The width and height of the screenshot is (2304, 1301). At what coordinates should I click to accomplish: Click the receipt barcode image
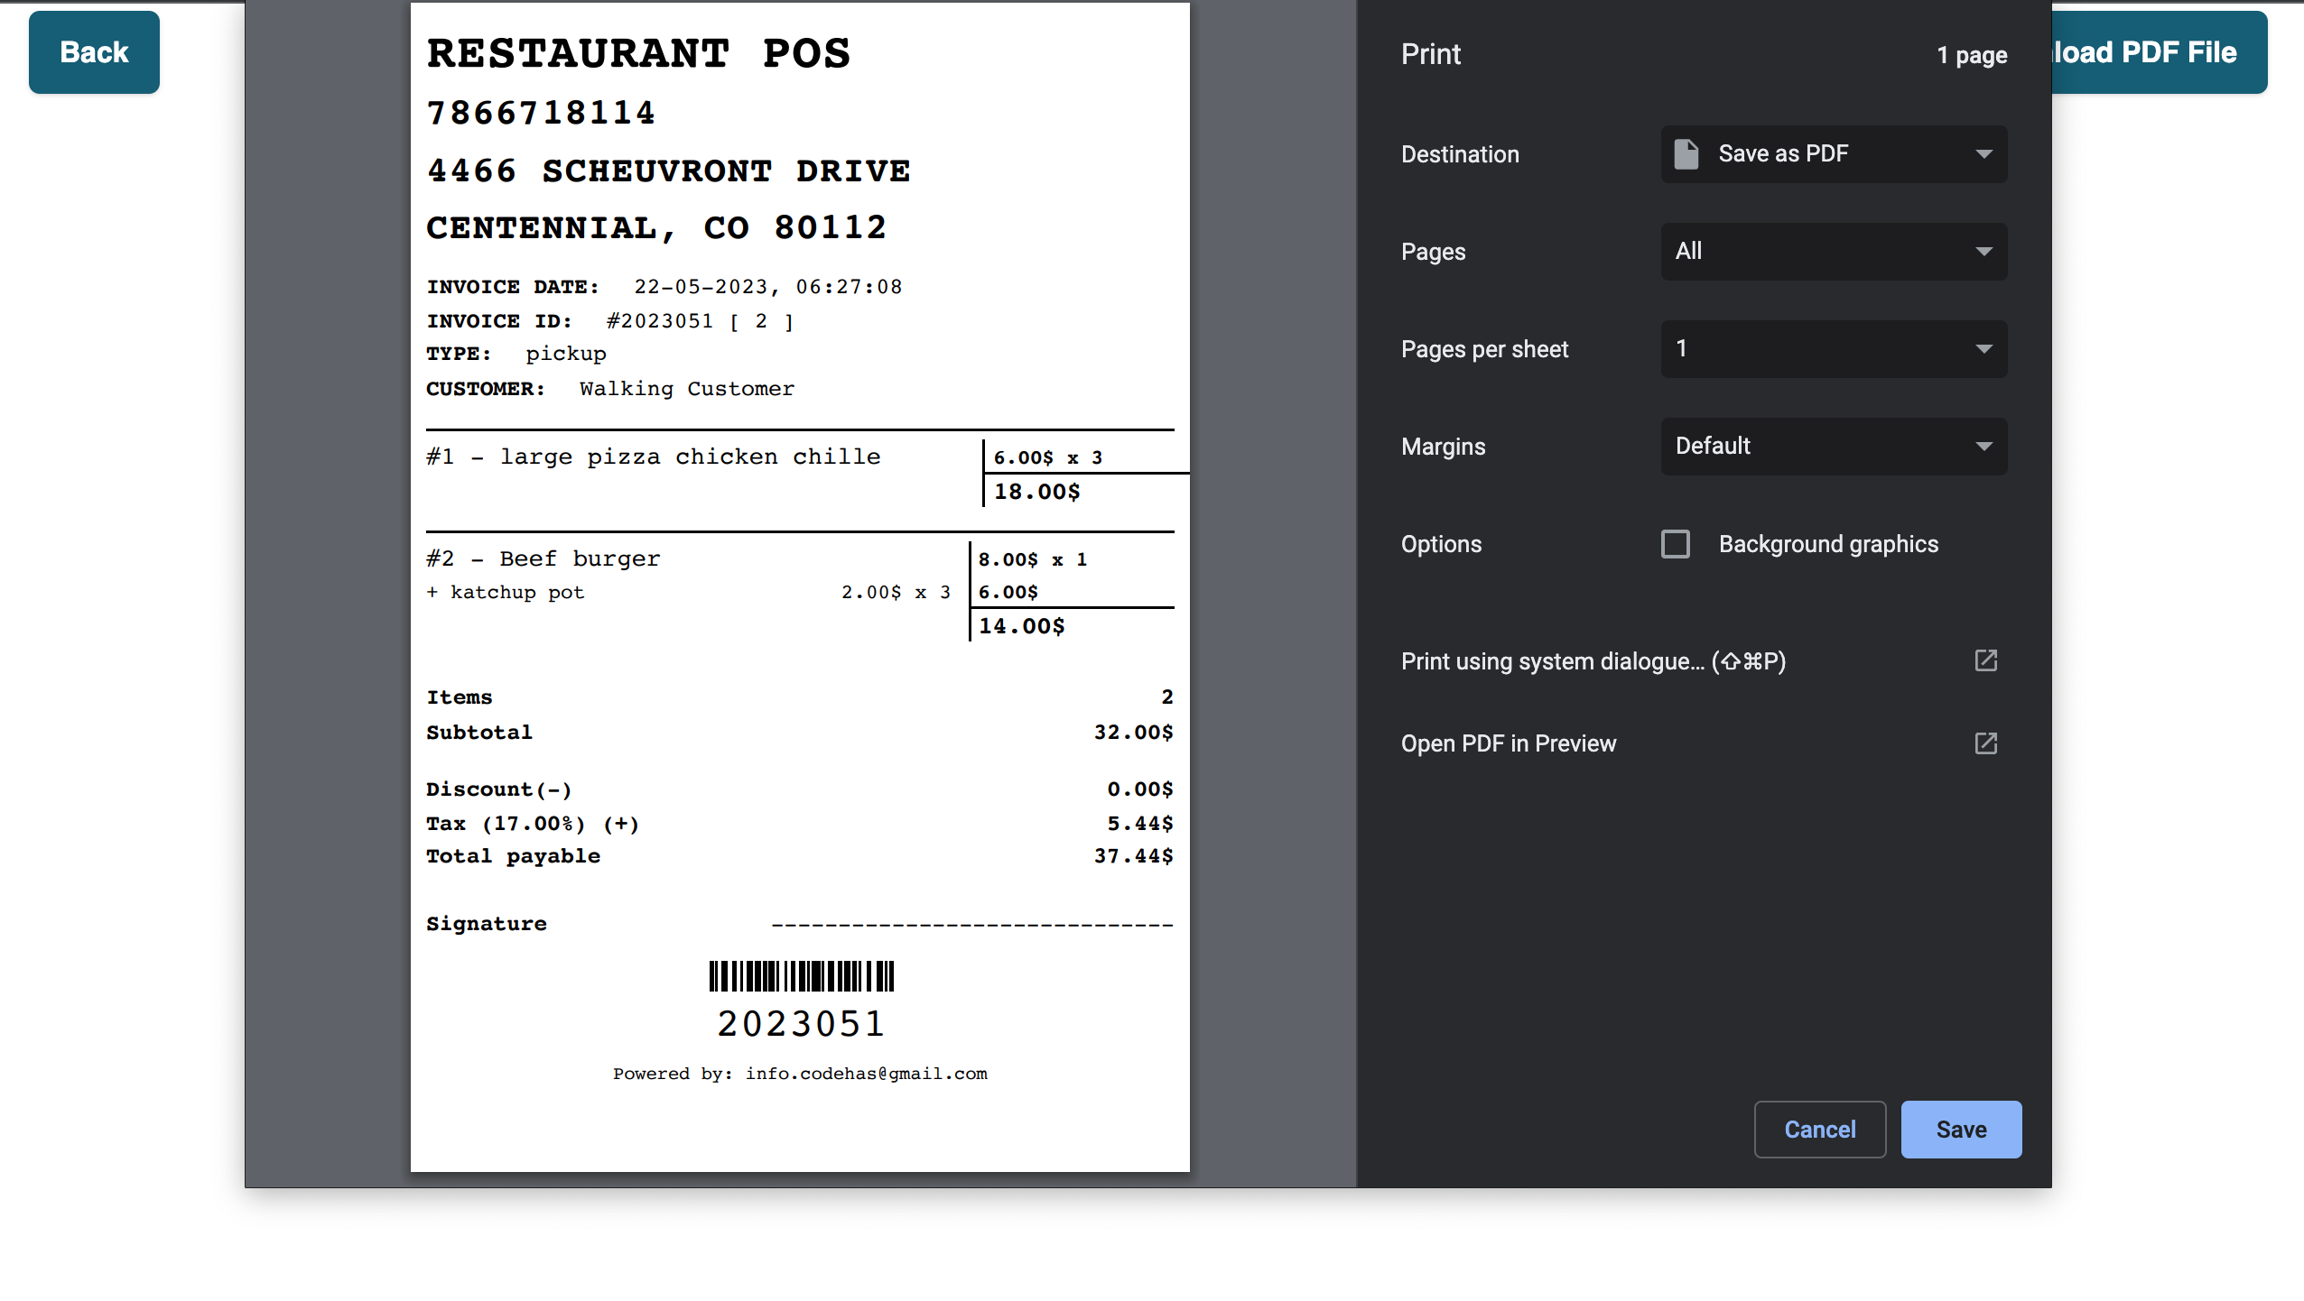801,976
